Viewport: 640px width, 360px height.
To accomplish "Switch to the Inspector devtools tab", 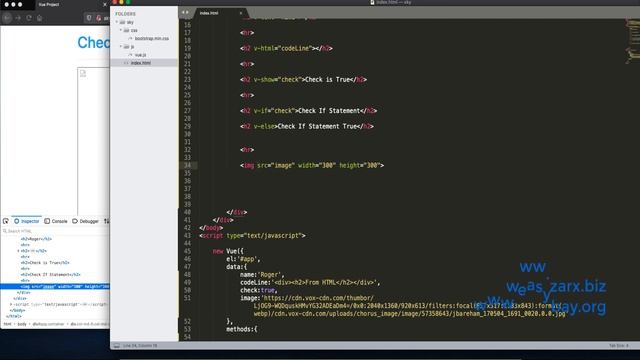I will [x=27, y=221].
